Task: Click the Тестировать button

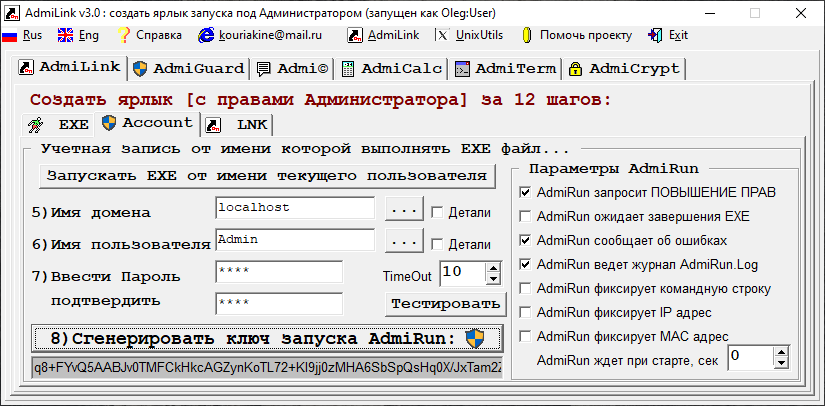Action: [445, 304]
